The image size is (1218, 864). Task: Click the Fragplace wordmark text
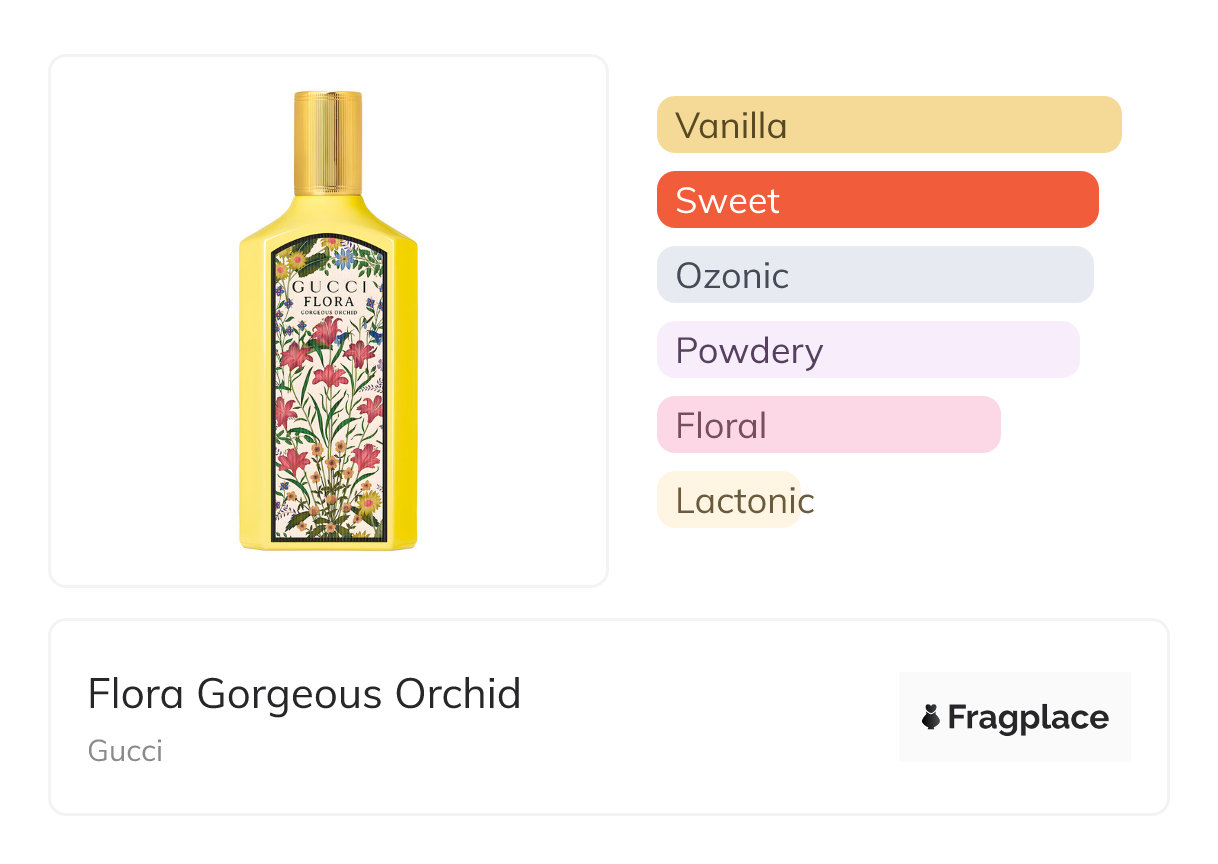1028,717
